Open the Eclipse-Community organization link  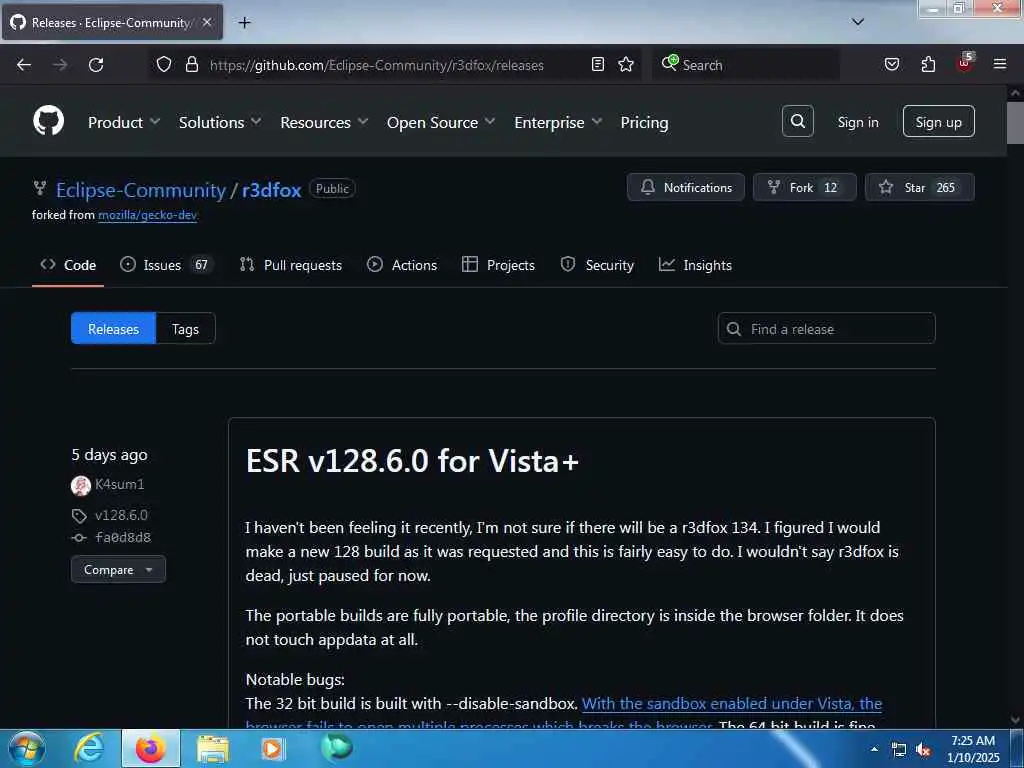[140, 190]
